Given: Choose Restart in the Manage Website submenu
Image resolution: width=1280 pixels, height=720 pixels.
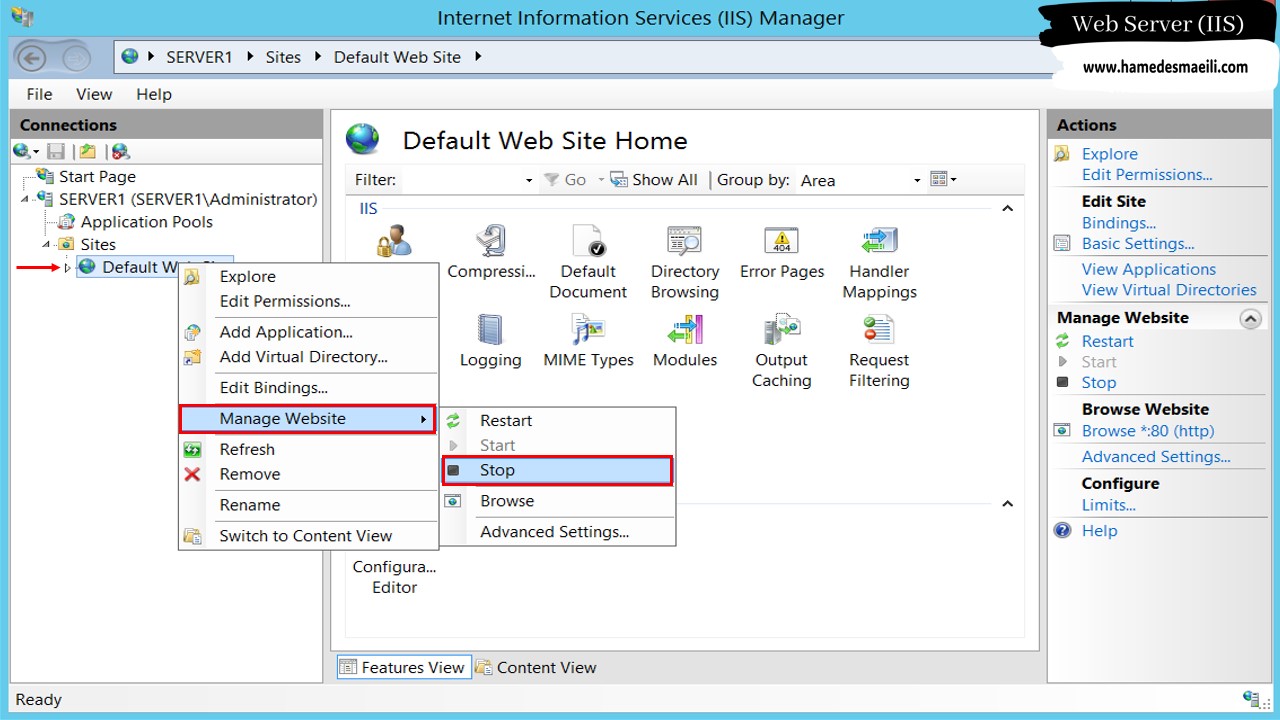Looking at the screenshot, I should coord(557,421).
